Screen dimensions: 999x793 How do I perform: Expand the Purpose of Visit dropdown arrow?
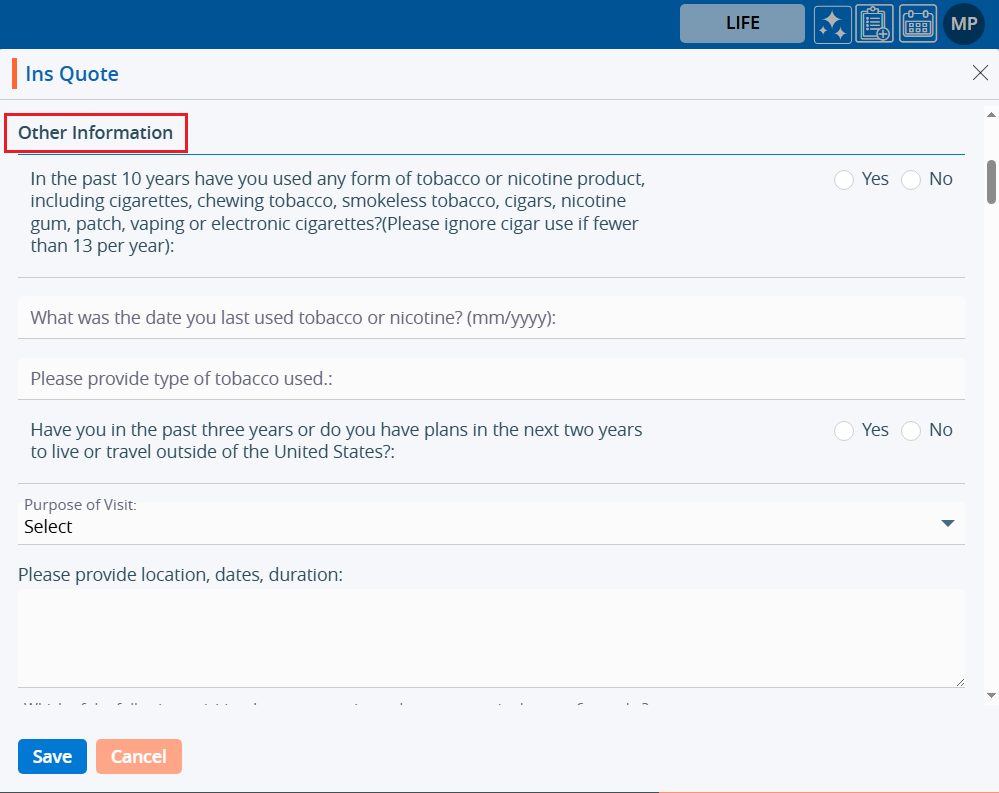[x=948, y=524]
